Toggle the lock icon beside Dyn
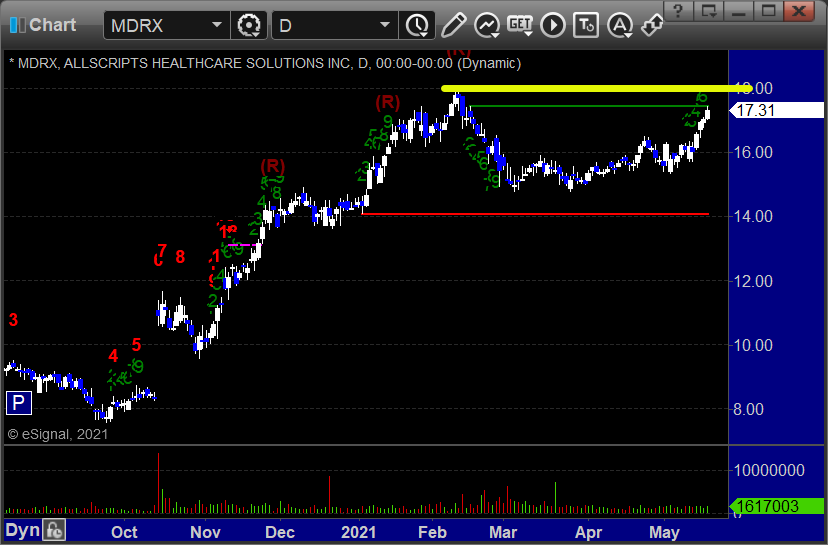 coord(54,531)
